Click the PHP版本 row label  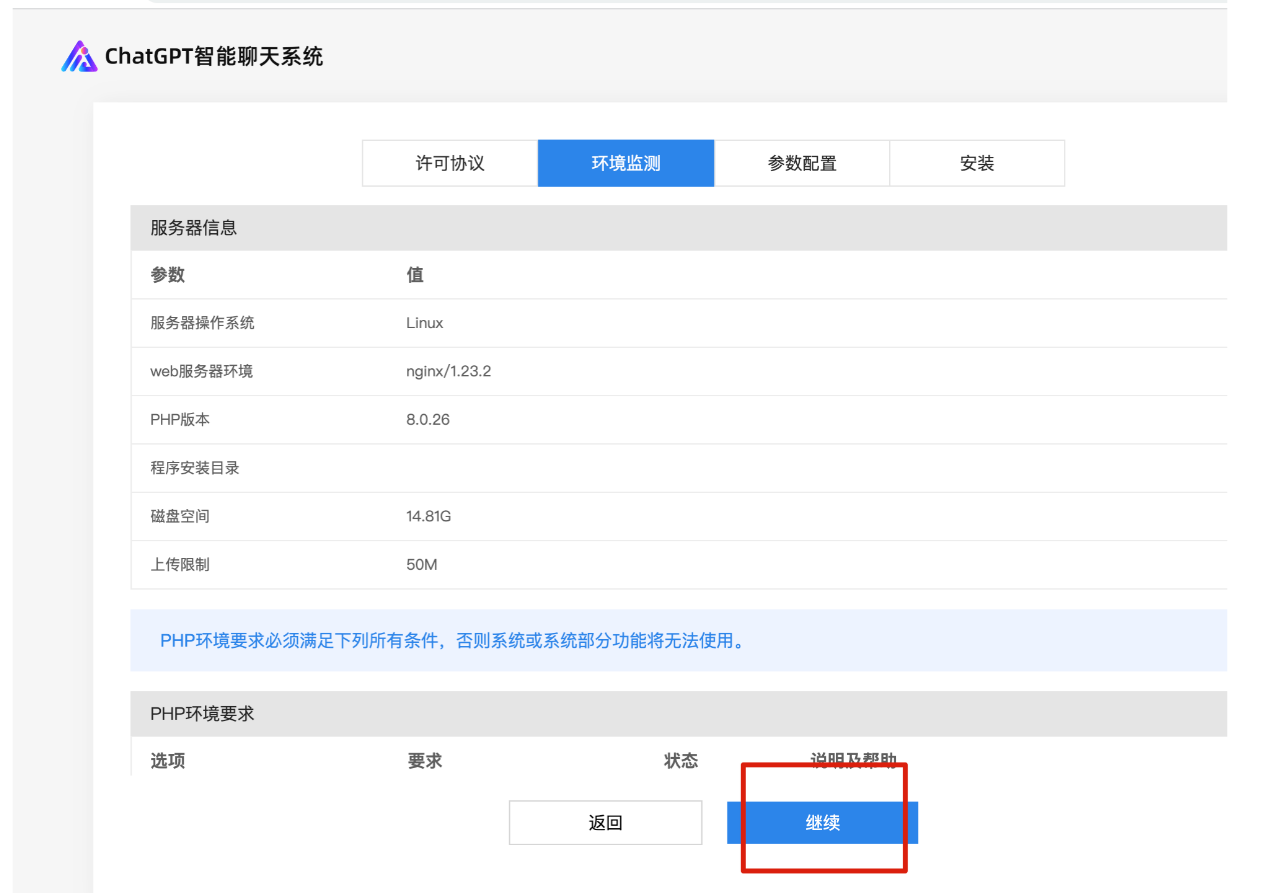click(x=181, y=419)
